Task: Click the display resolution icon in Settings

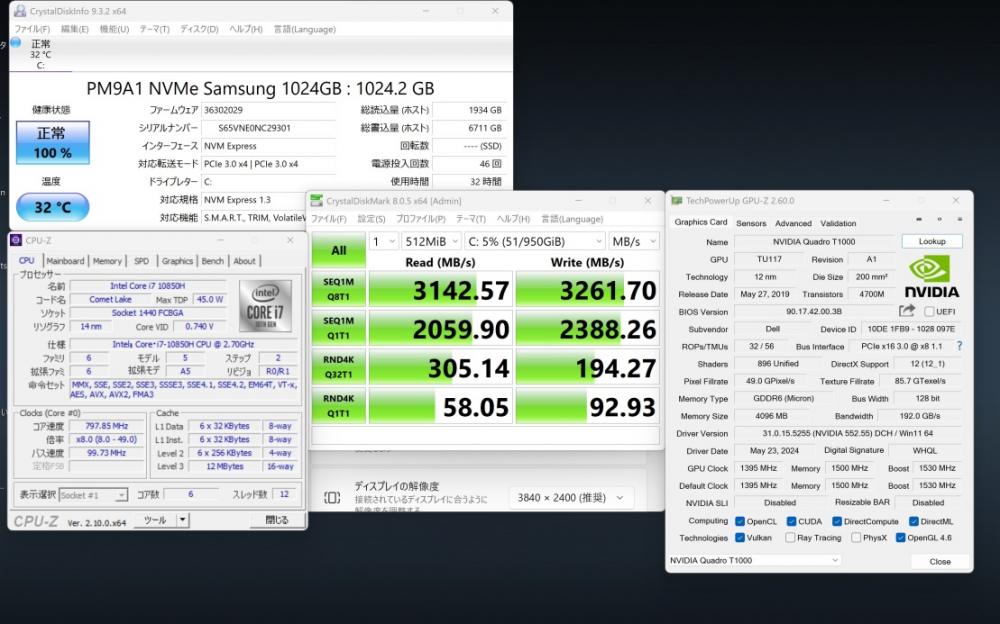Action: click(332, 497)
